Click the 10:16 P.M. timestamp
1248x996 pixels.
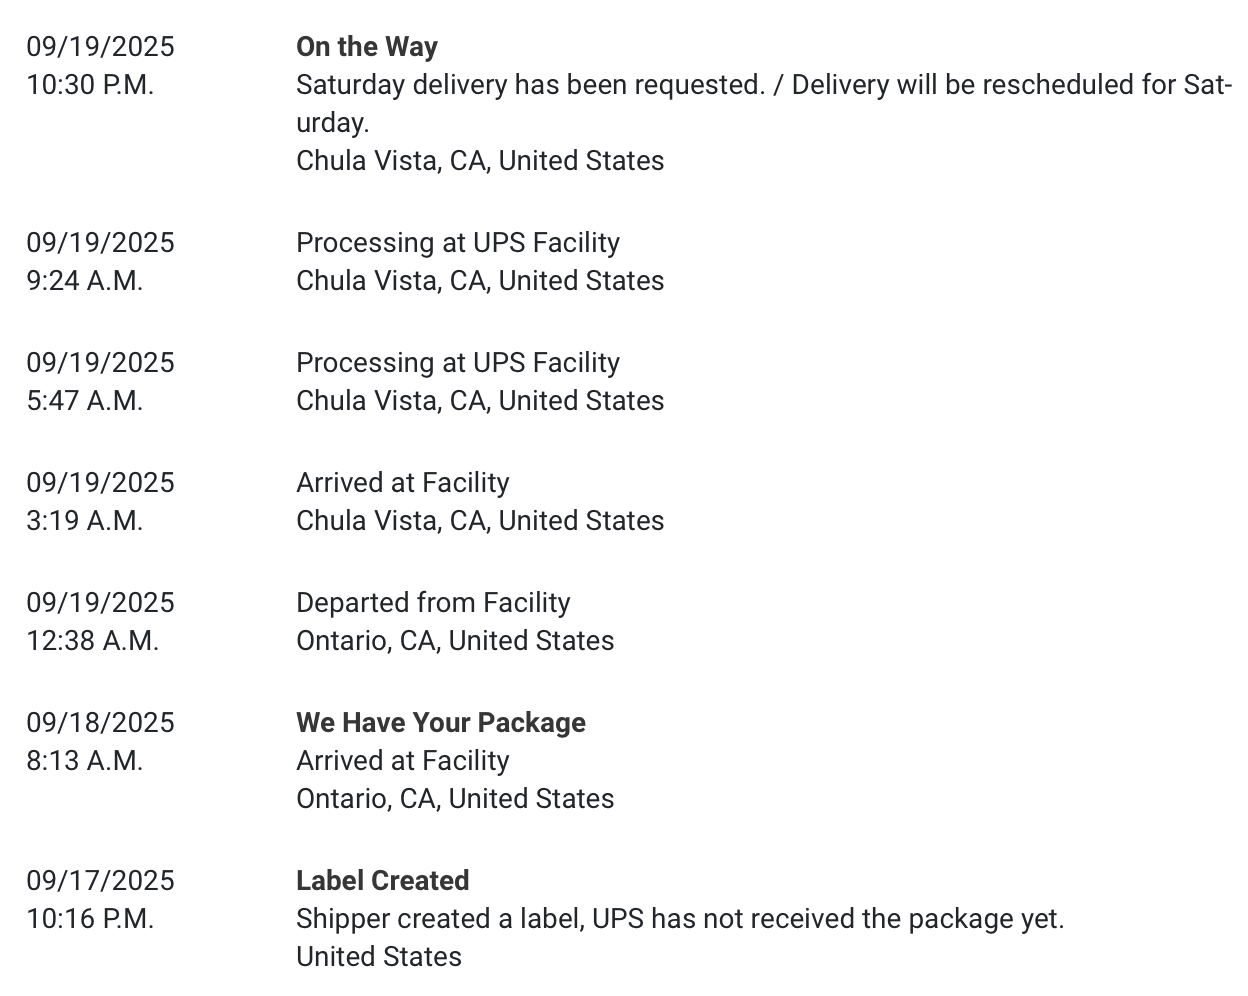pos(90,919)
